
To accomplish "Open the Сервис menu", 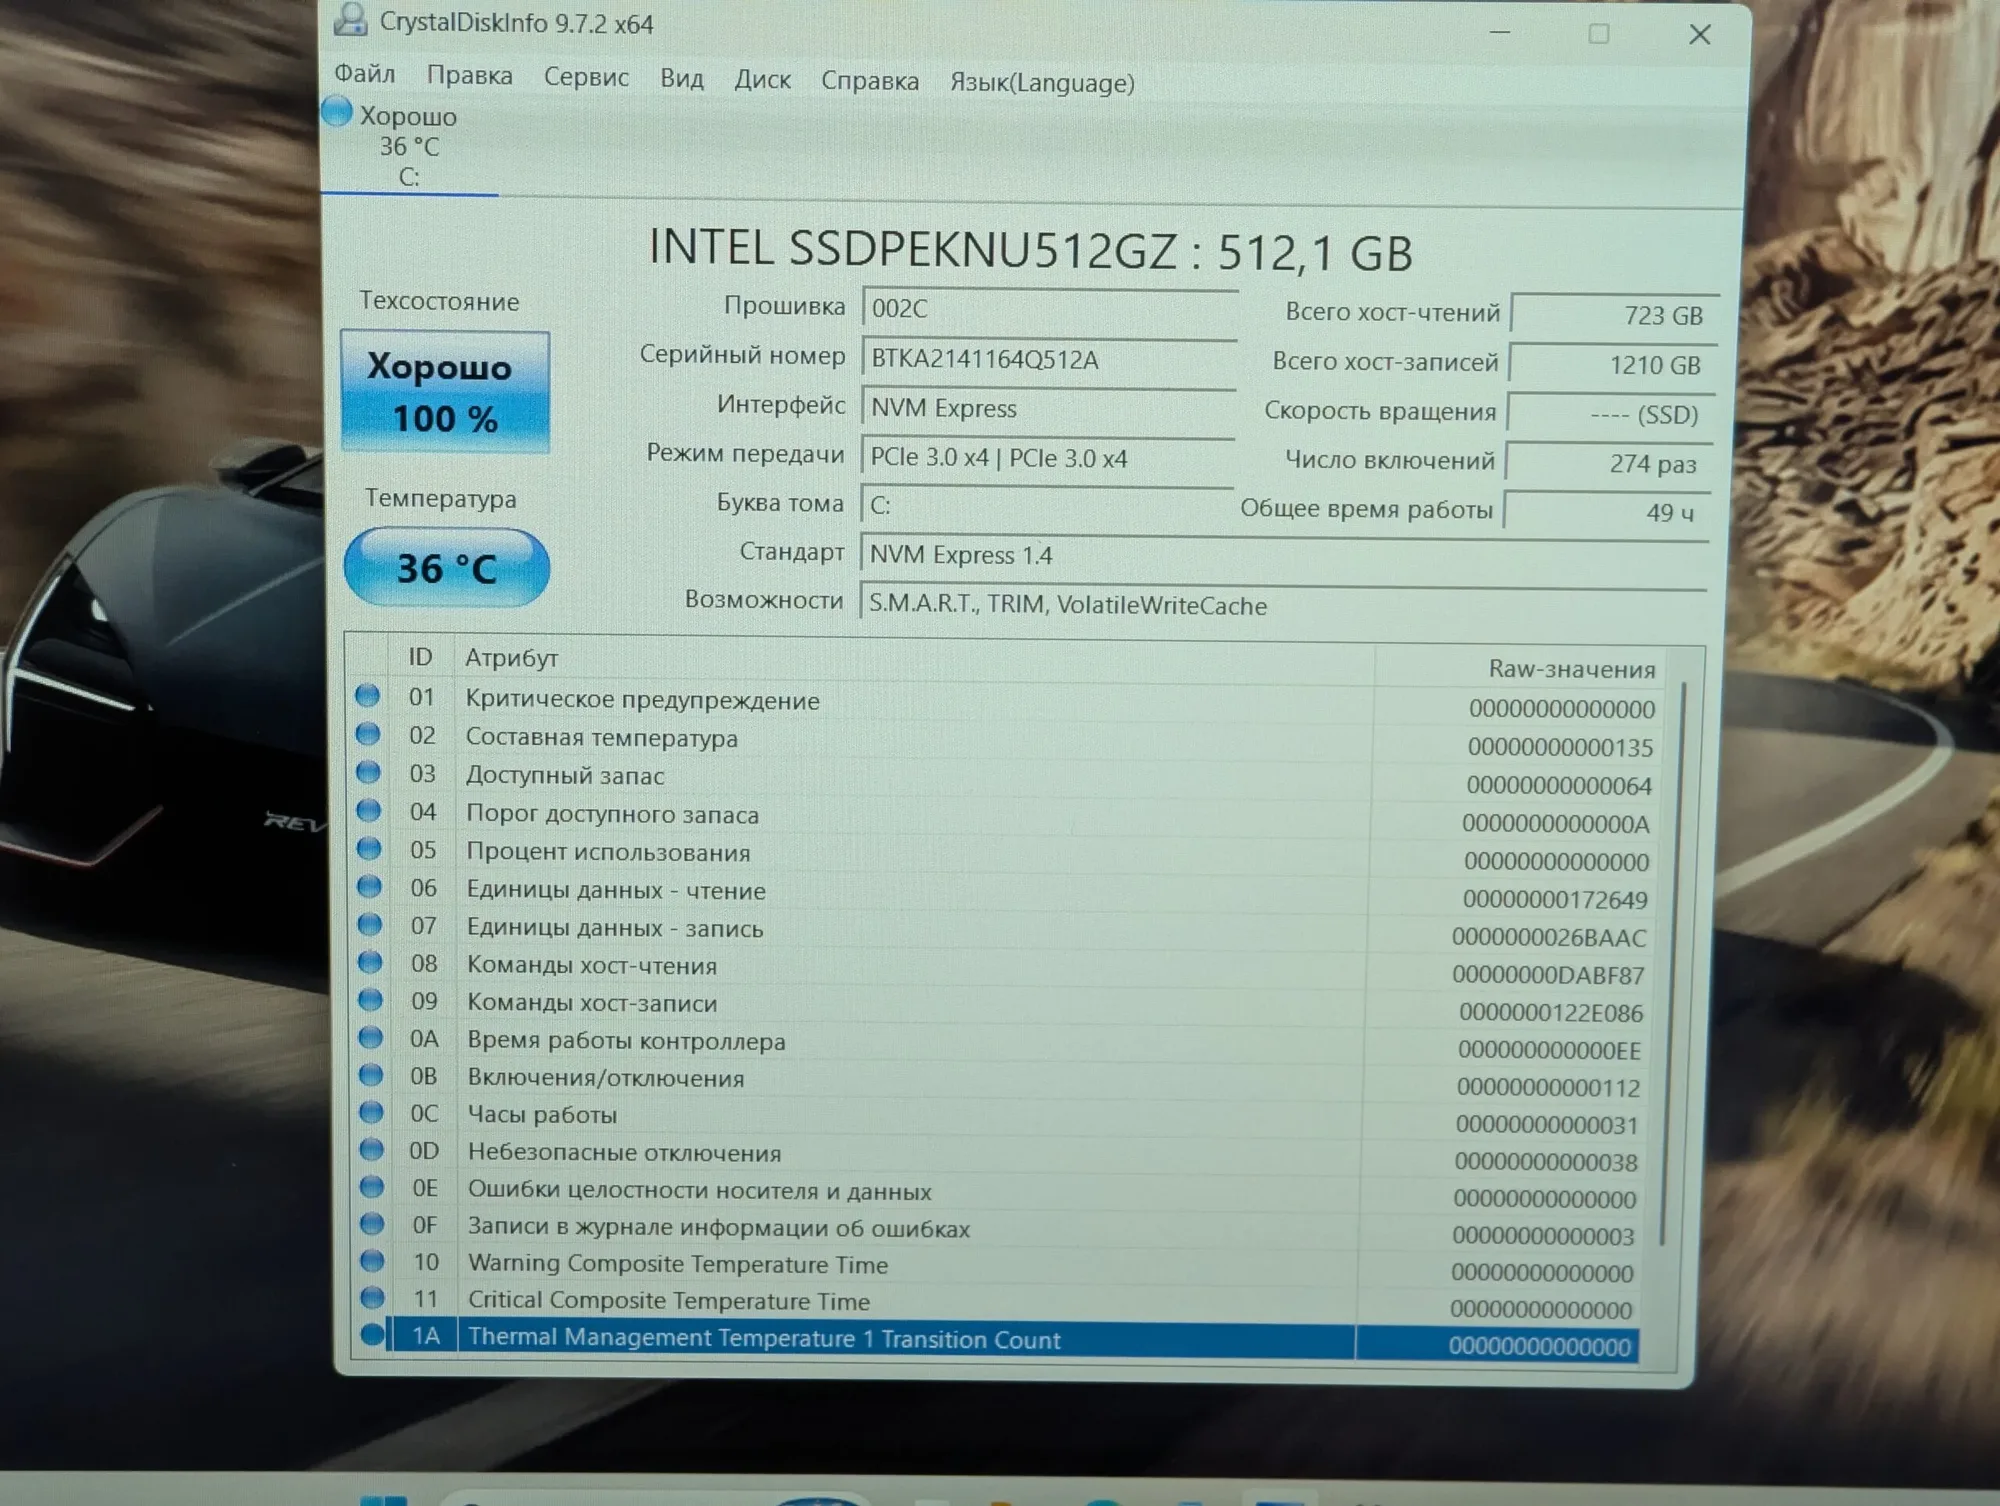I will coord(586,77).
